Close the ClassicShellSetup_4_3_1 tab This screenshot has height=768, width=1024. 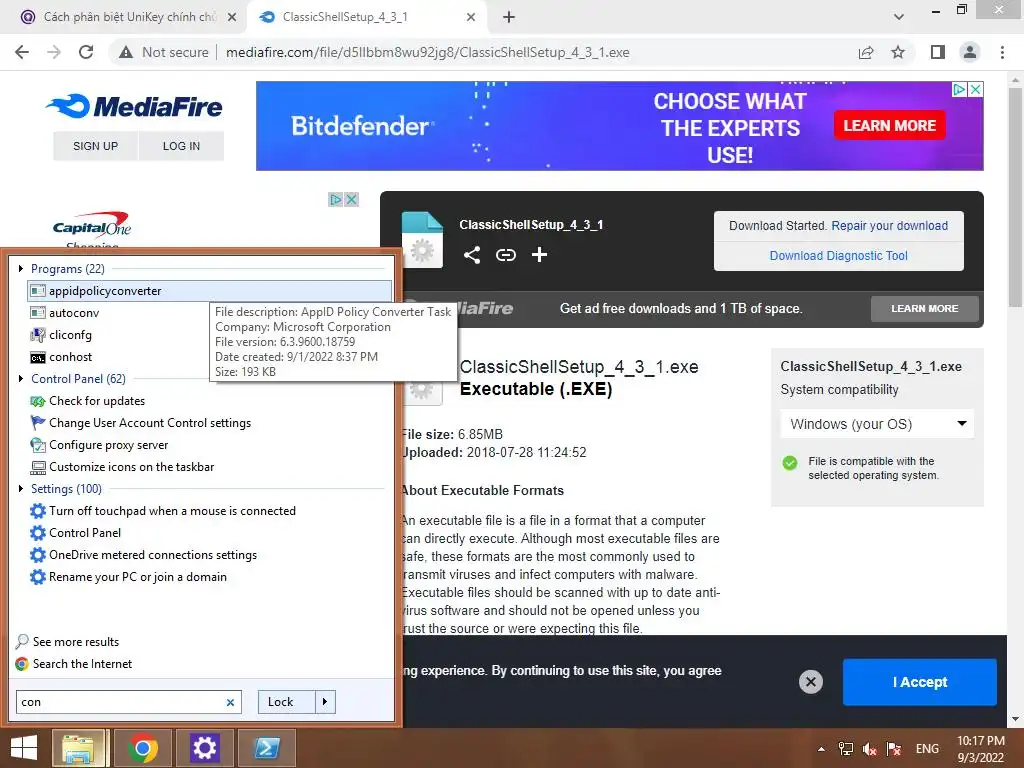(x=471, y=17)
